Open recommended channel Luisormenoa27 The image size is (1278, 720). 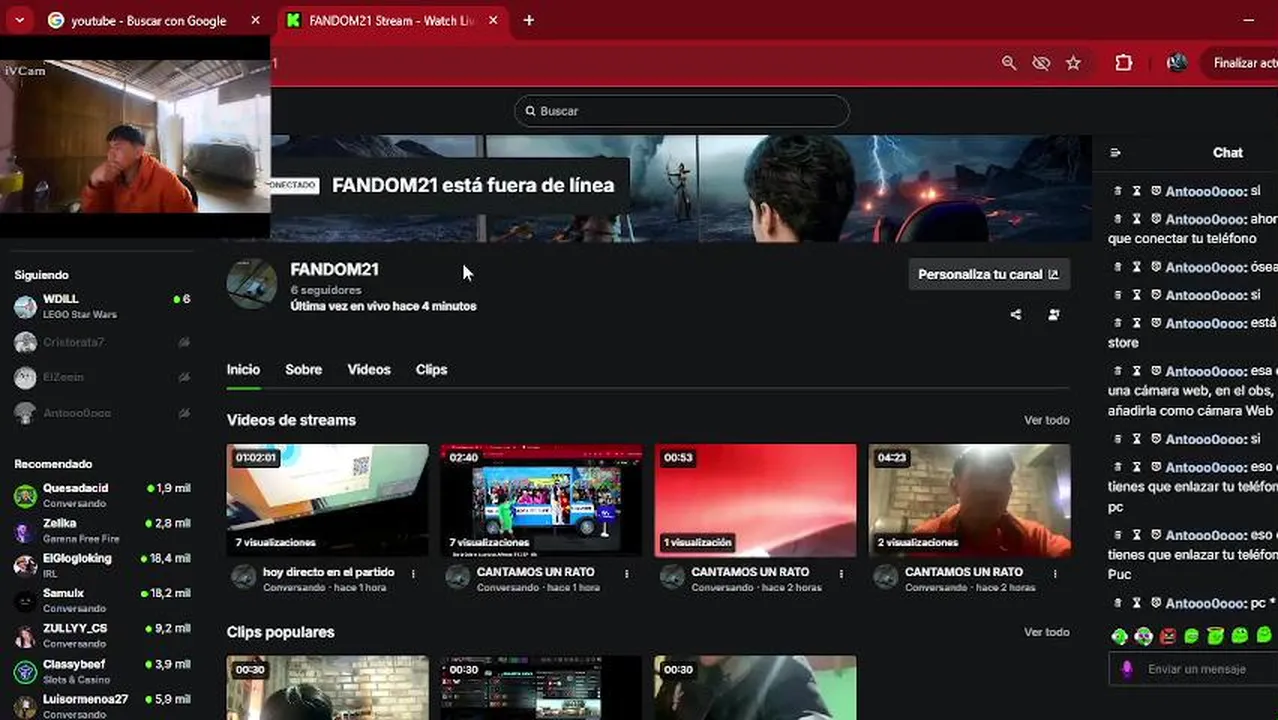(x=102, y=706)
